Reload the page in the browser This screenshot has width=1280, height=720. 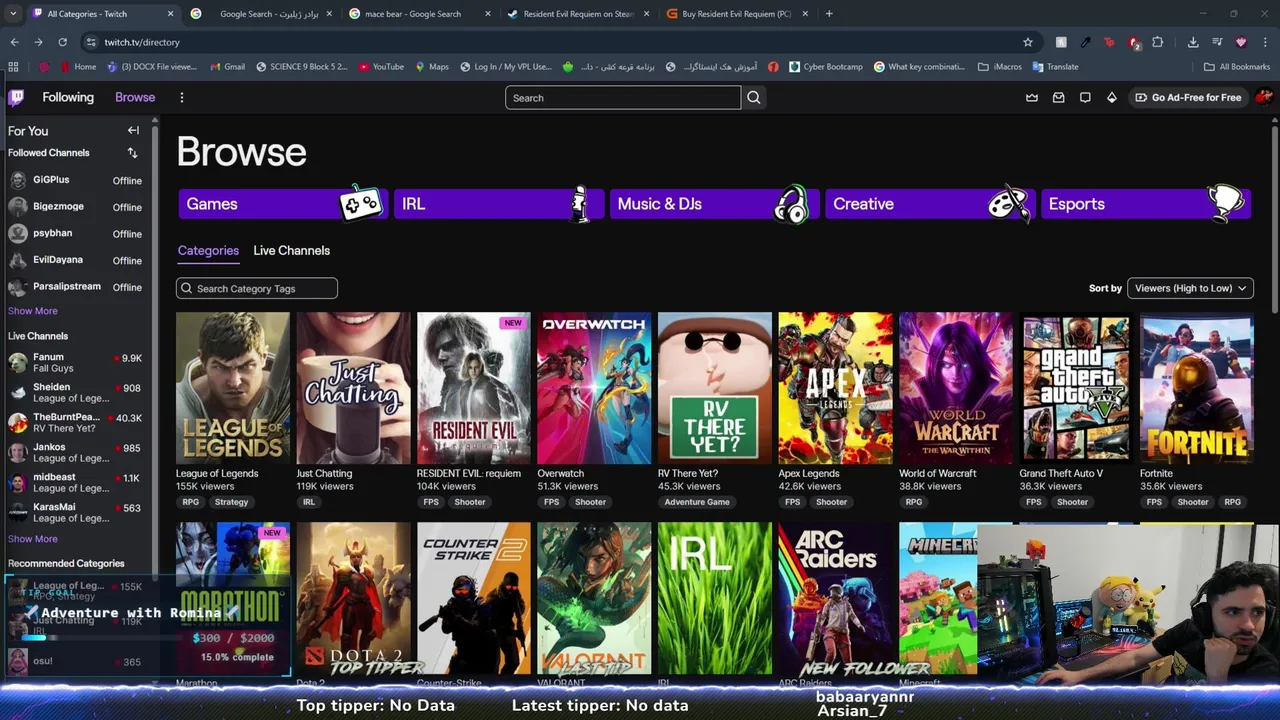(x=62, y=42)
